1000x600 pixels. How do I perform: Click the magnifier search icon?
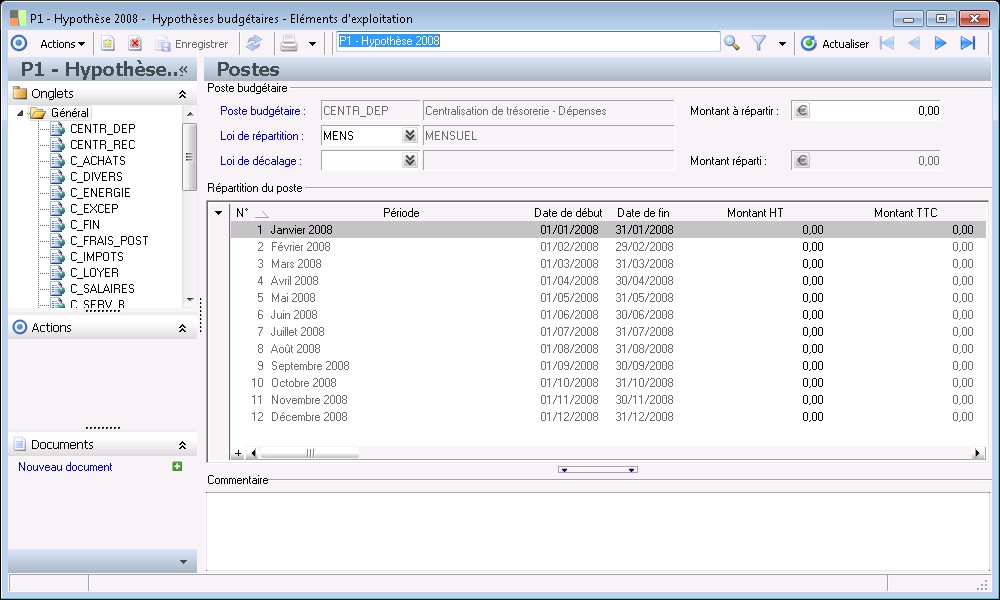(732, 43)
